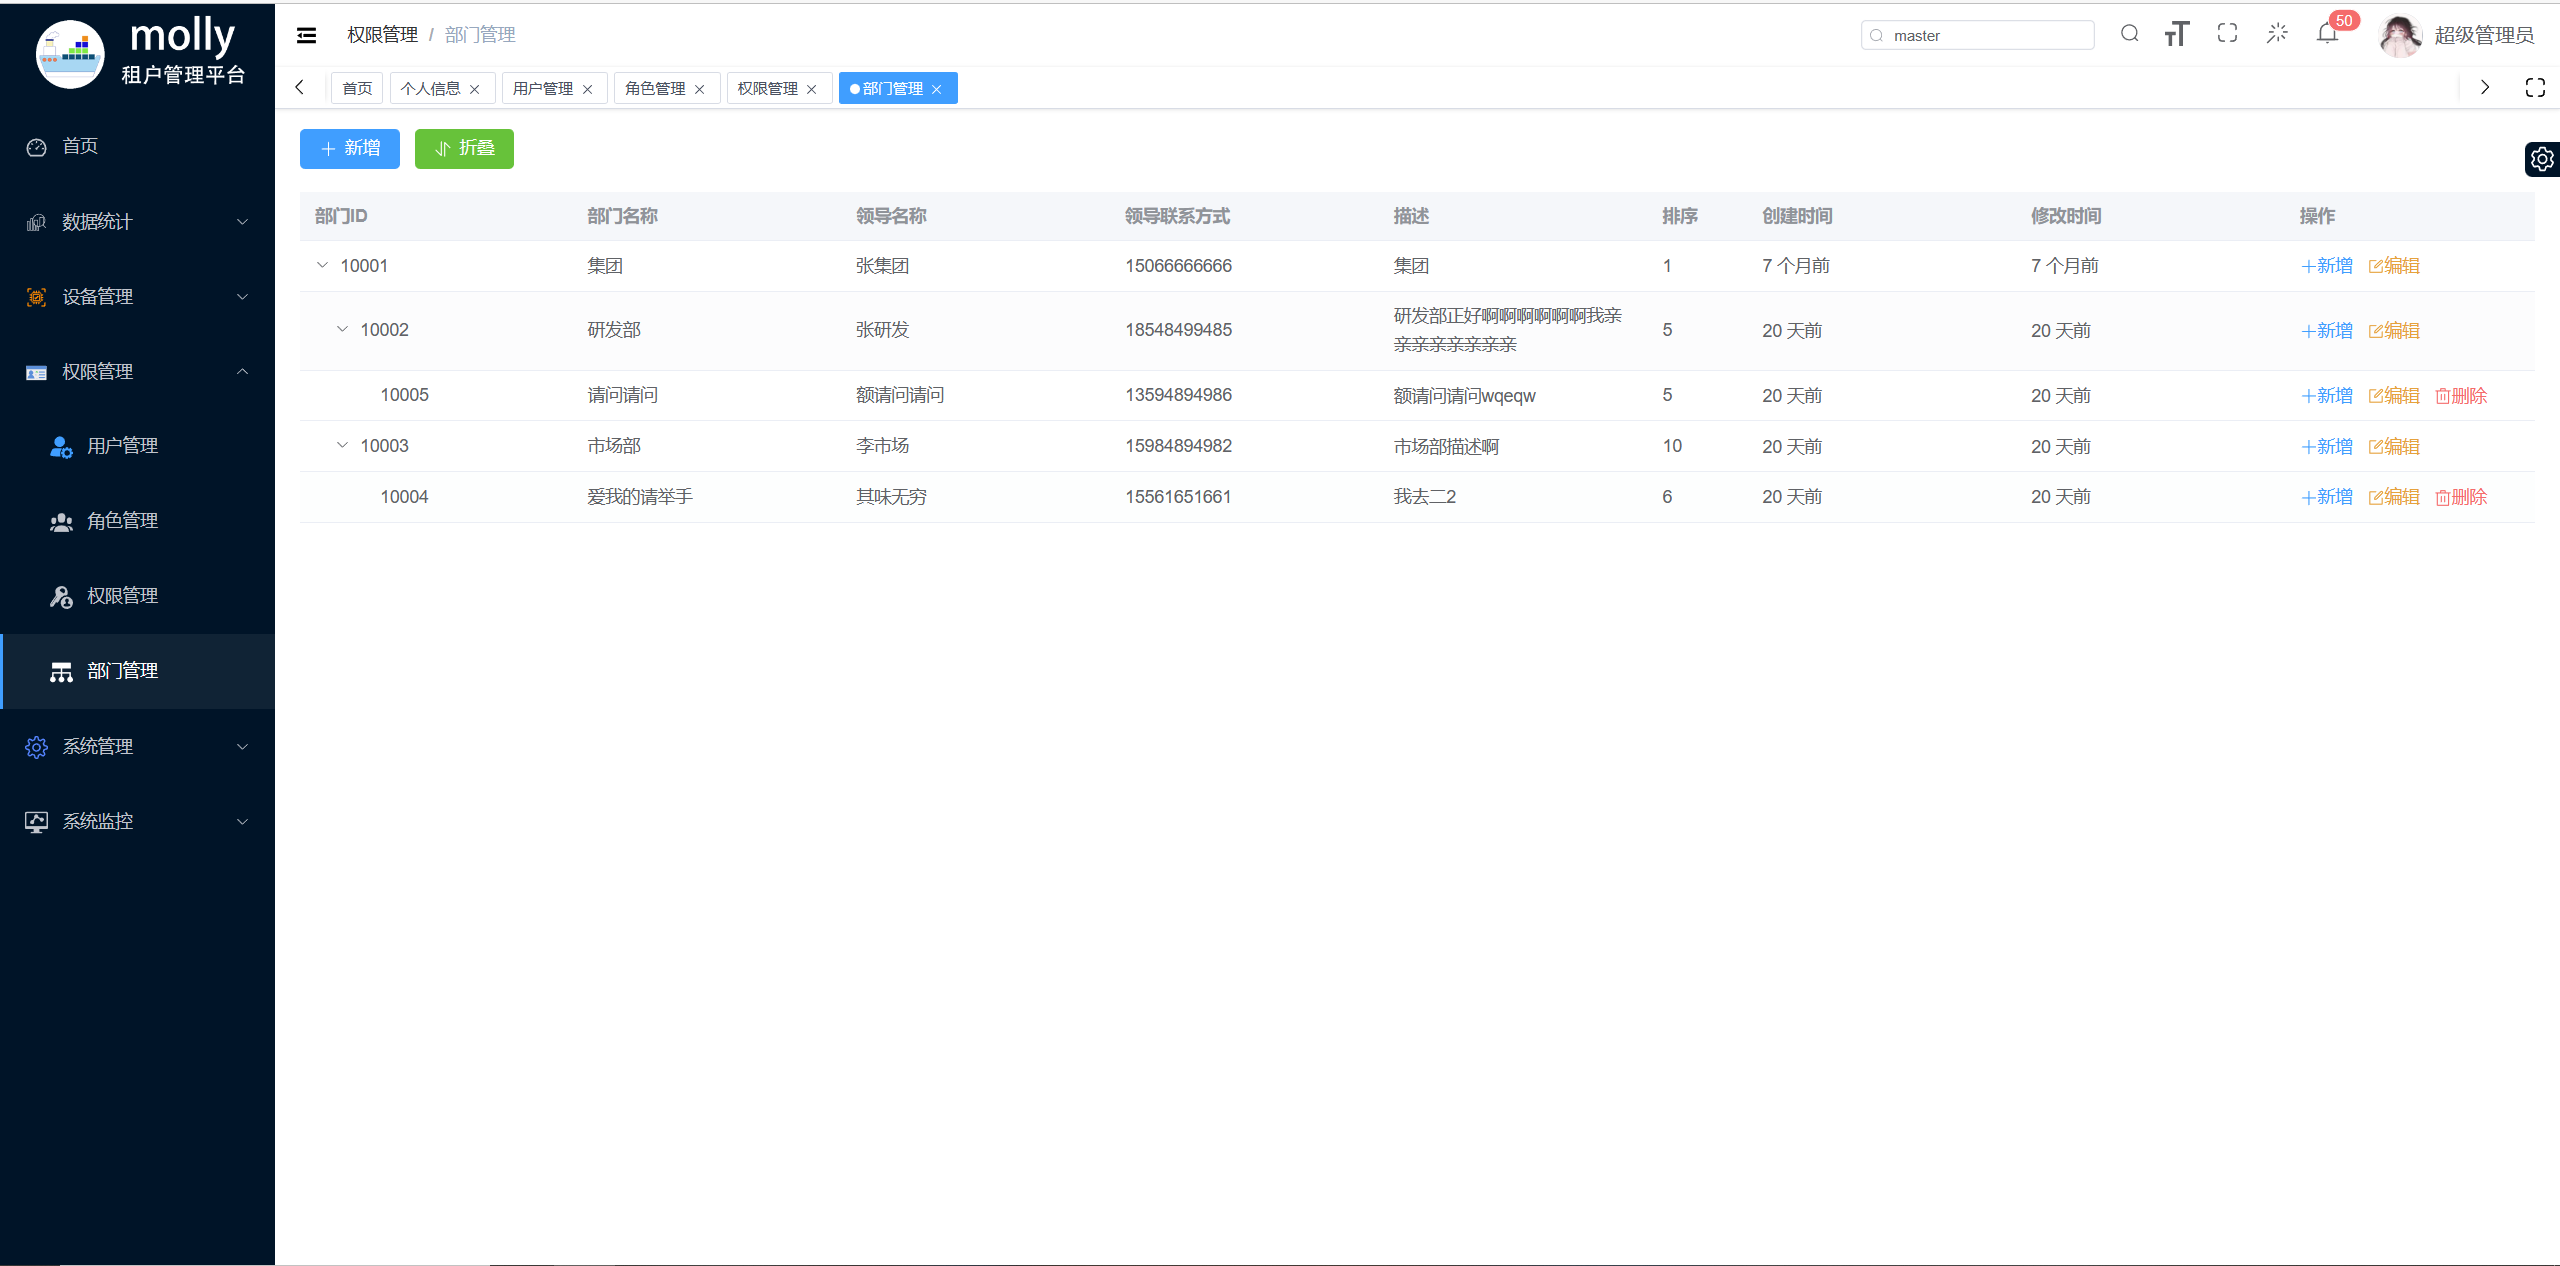Open settings gear on right edge
The height and width of the screenshot is (1266, 2560).
point(2542,159)
